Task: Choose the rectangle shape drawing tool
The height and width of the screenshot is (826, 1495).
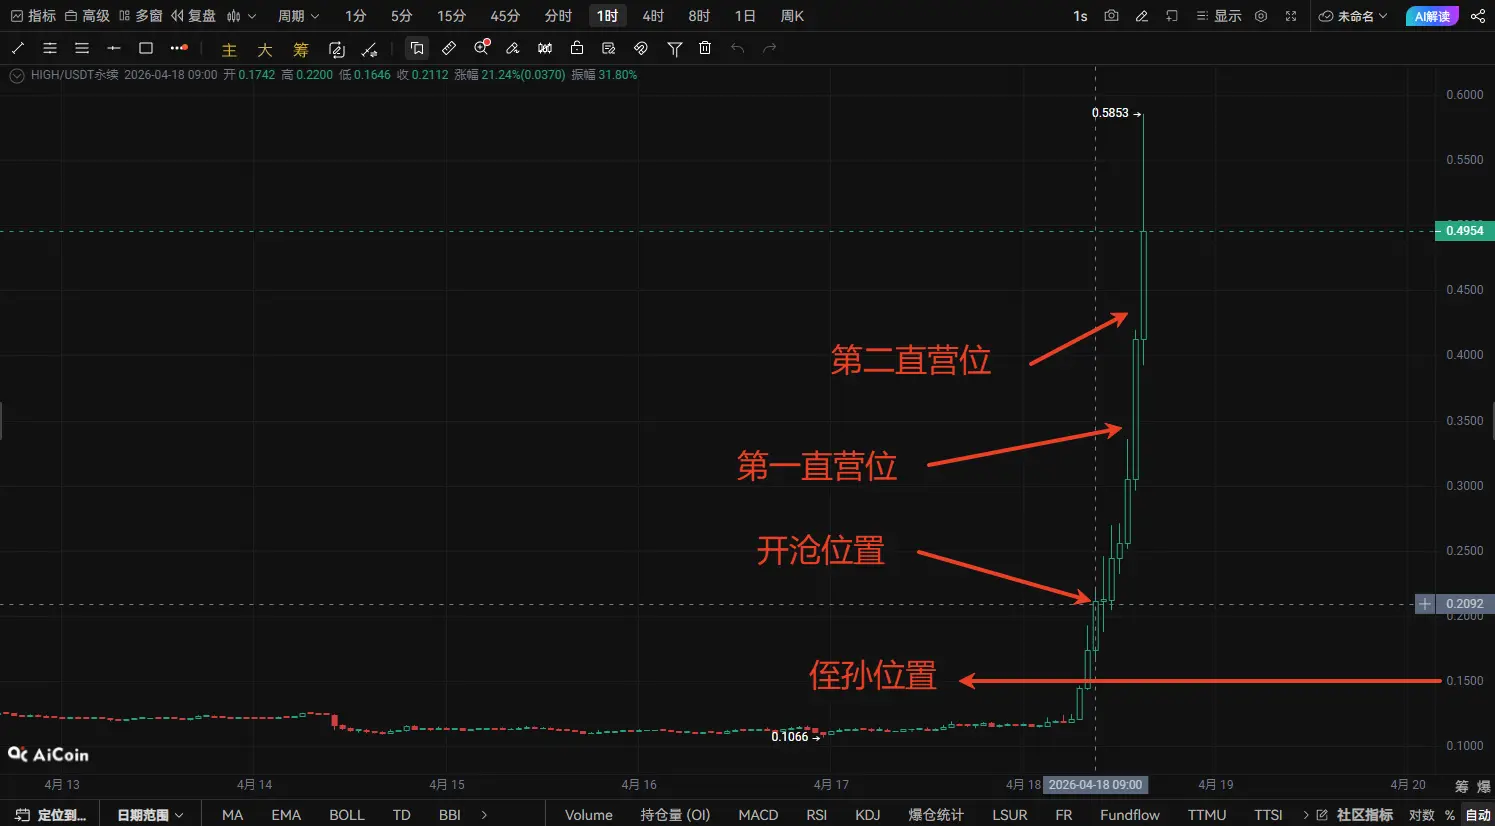Action: (x=146, y=48)
